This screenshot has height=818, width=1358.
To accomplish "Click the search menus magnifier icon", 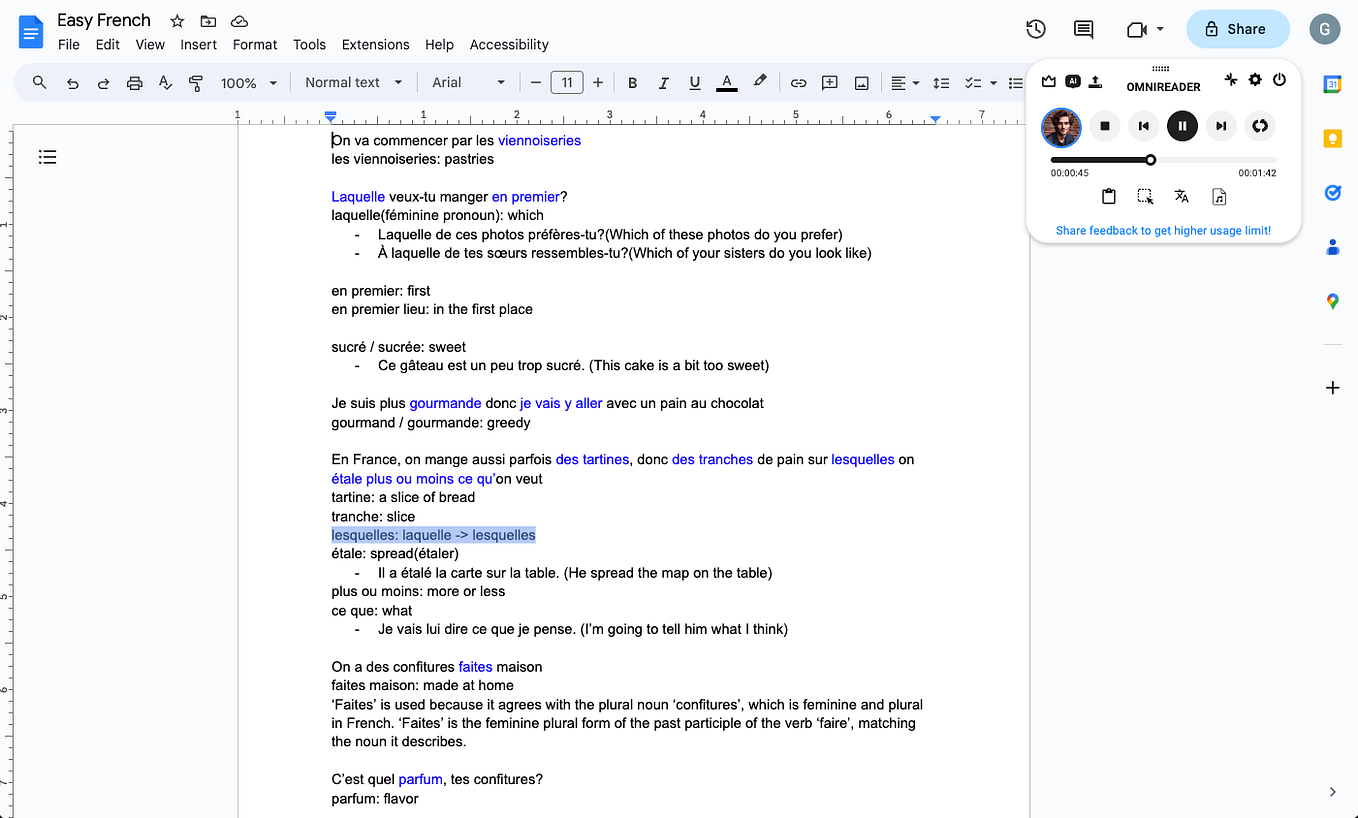I will click(39, 82).
